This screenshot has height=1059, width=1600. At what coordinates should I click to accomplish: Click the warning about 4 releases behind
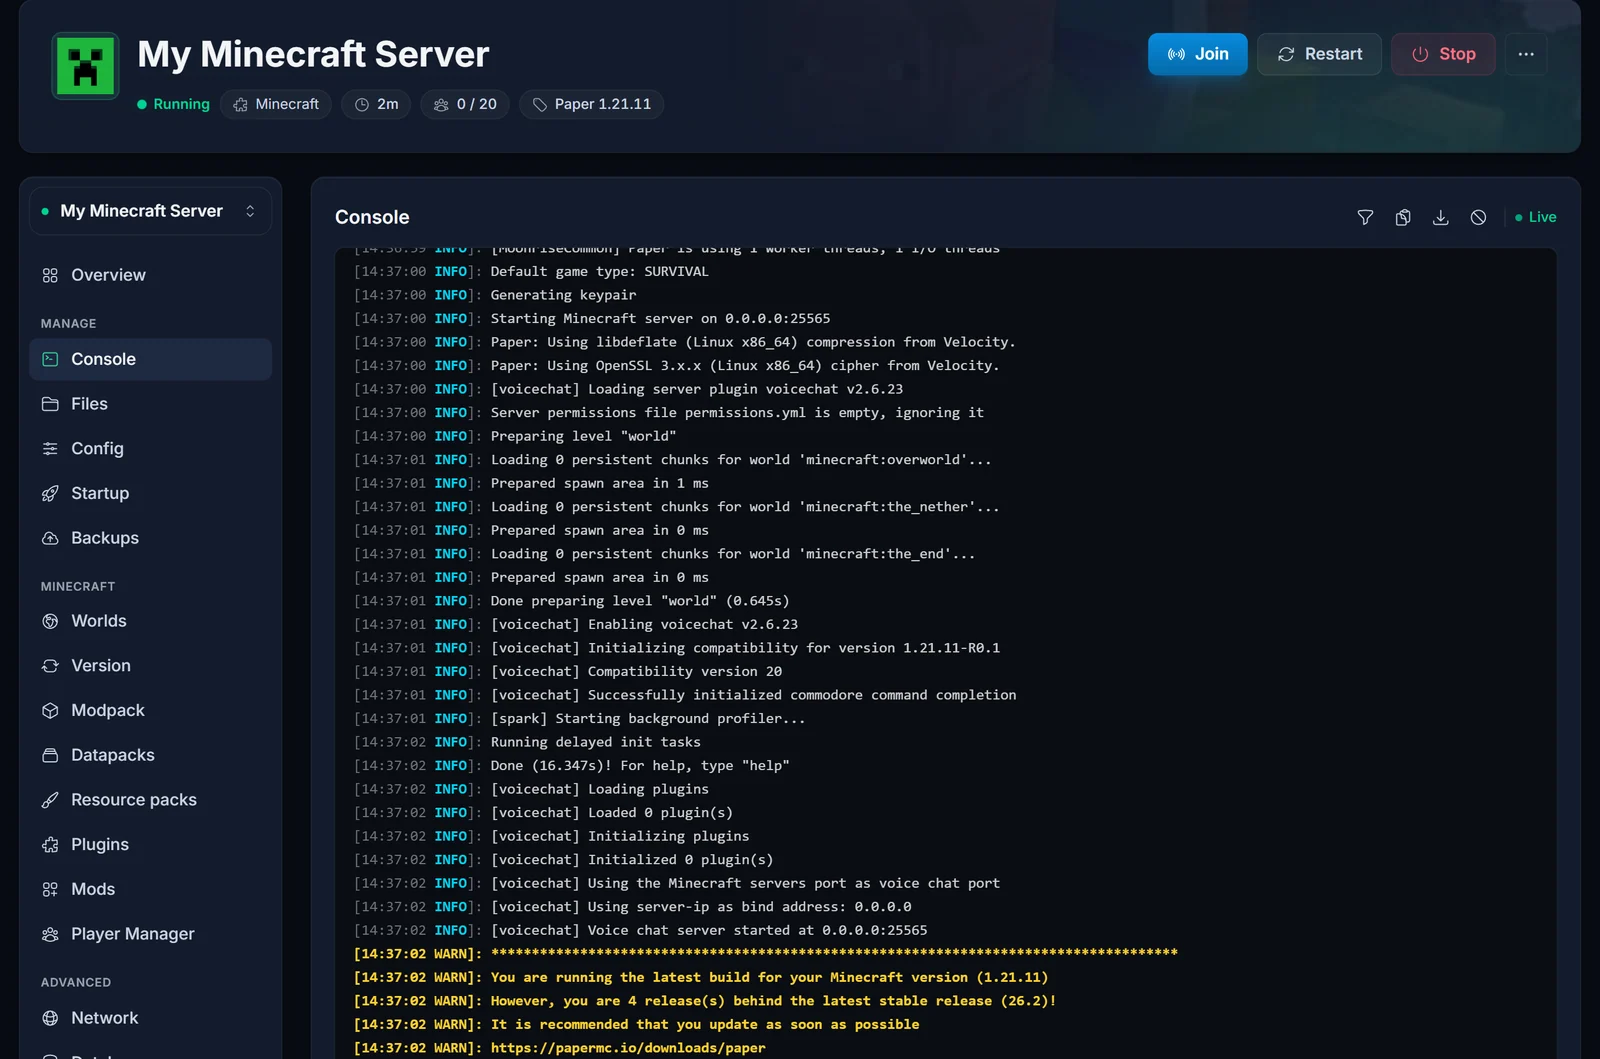[705, 1001]
